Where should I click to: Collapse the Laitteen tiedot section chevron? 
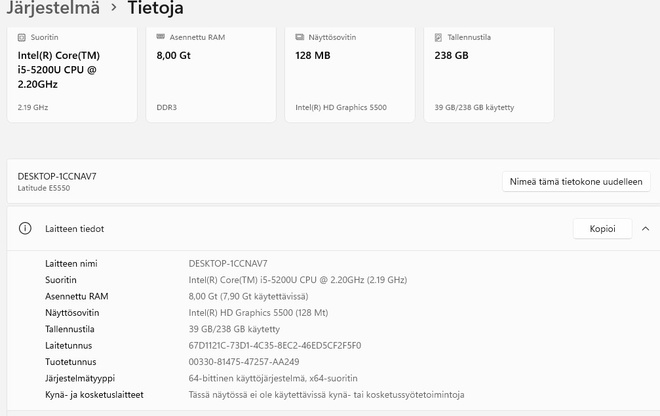click(x=645, y=229)
